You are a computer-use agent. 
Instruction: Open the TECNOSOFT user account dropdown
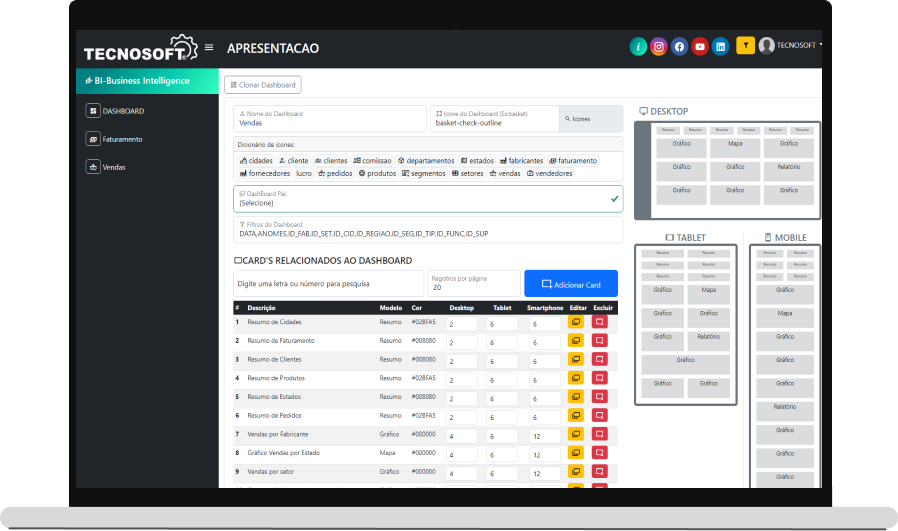(x=792, y=45)
